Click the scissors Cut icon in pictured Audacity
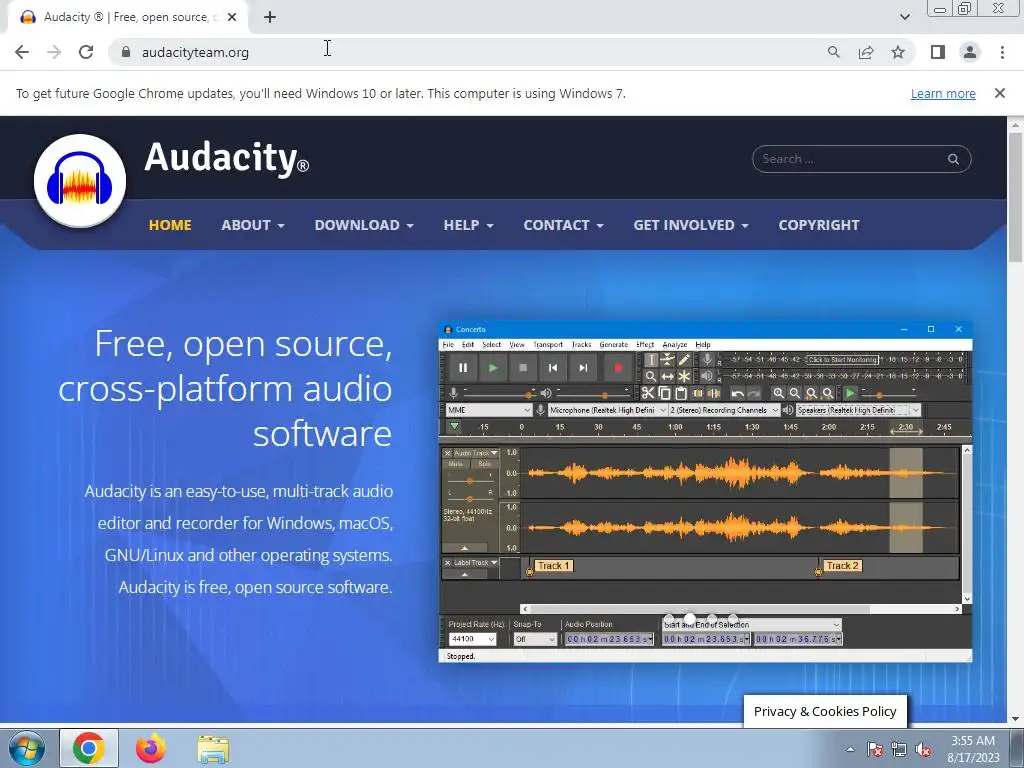Screen dimensions: 1024x768 tap(647, 393)
